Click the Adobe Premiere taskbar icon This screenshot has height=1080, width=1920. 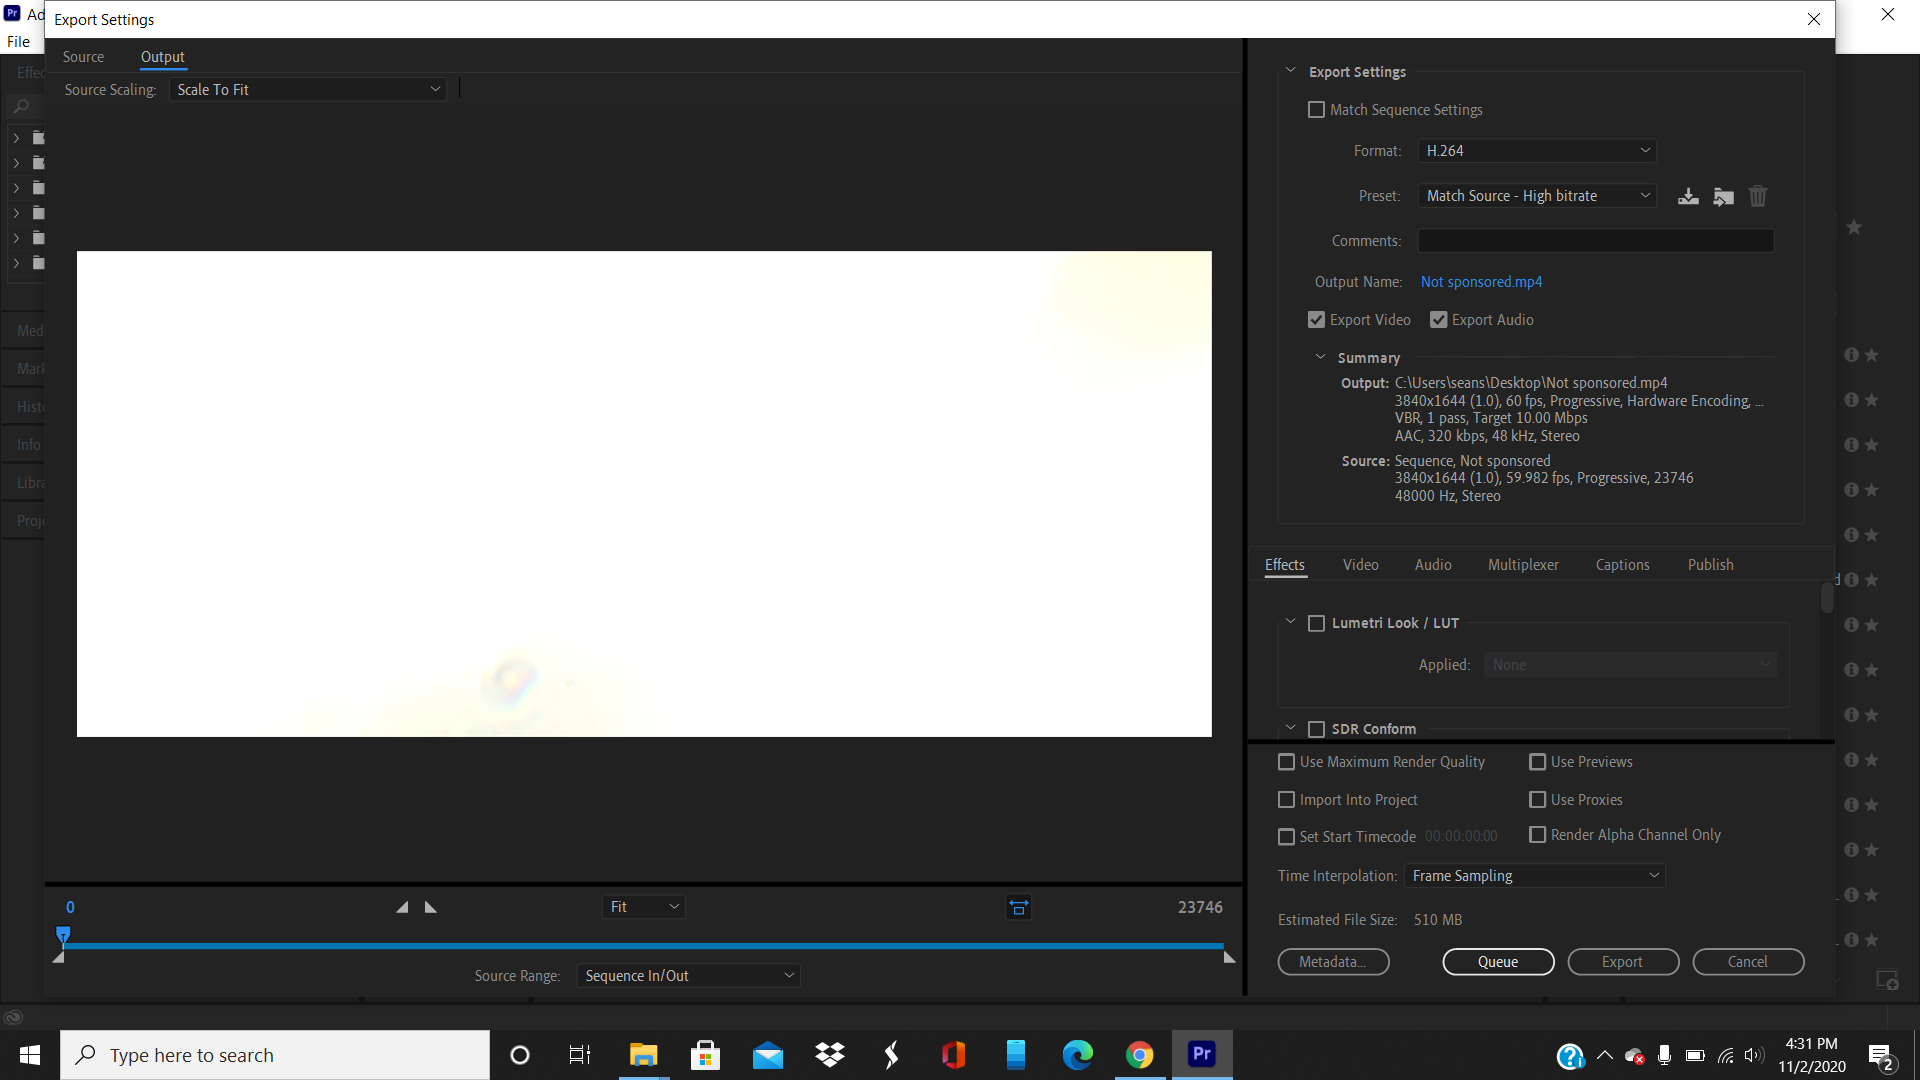pos(1201,1054)
